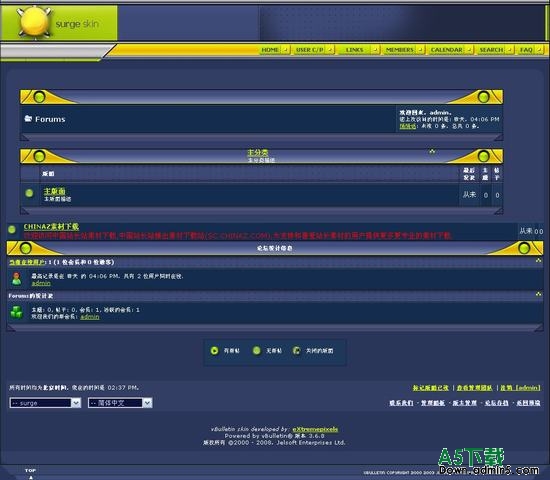Image resolution: width=550 pixels, height=480 pixels.
Task: Open the eXtremepixels developer link
Action: pyautogui.click(x=315, y=429)
